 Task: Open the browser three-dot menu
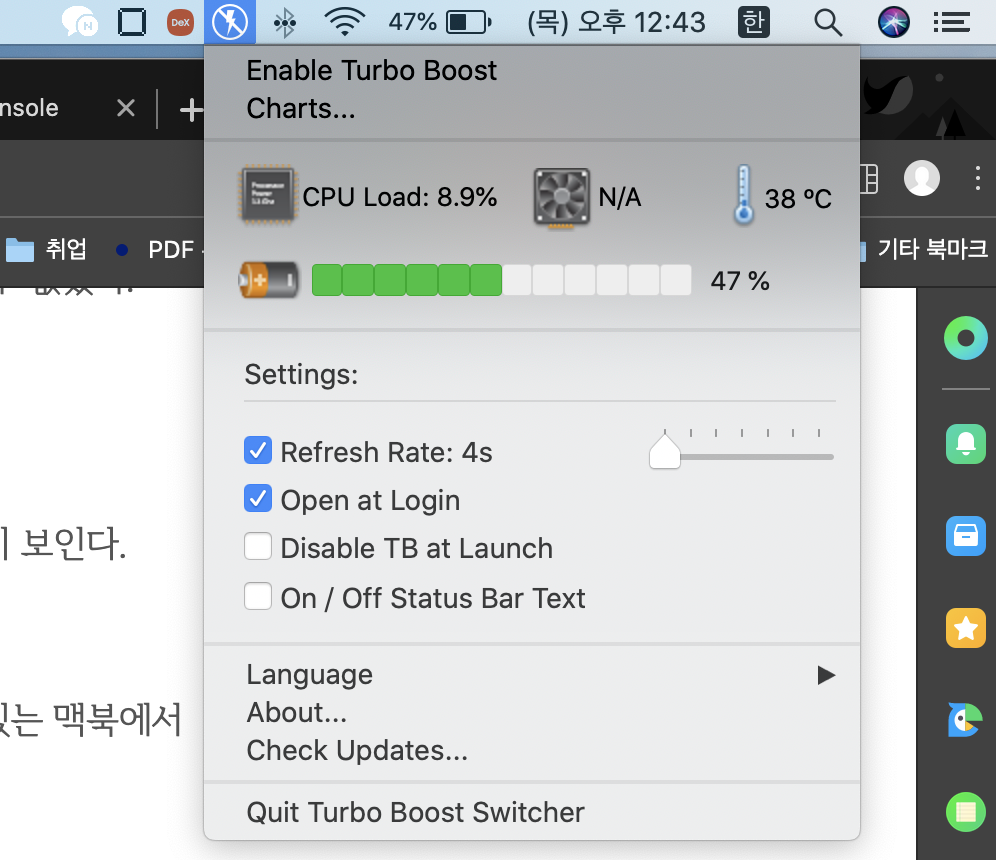978,178
